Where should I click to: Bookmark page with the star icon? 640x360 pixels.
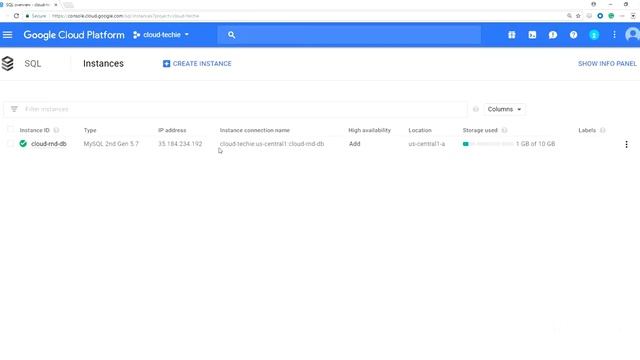(578, 16)
